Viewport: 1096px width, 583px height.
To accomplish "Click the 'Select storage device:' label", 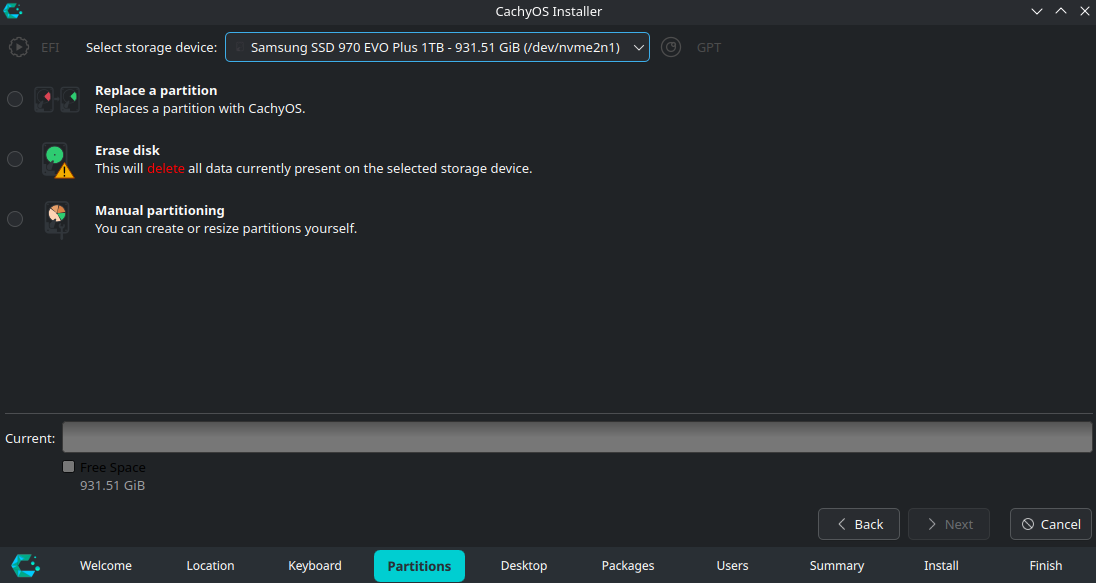I will tap(152, 48).
